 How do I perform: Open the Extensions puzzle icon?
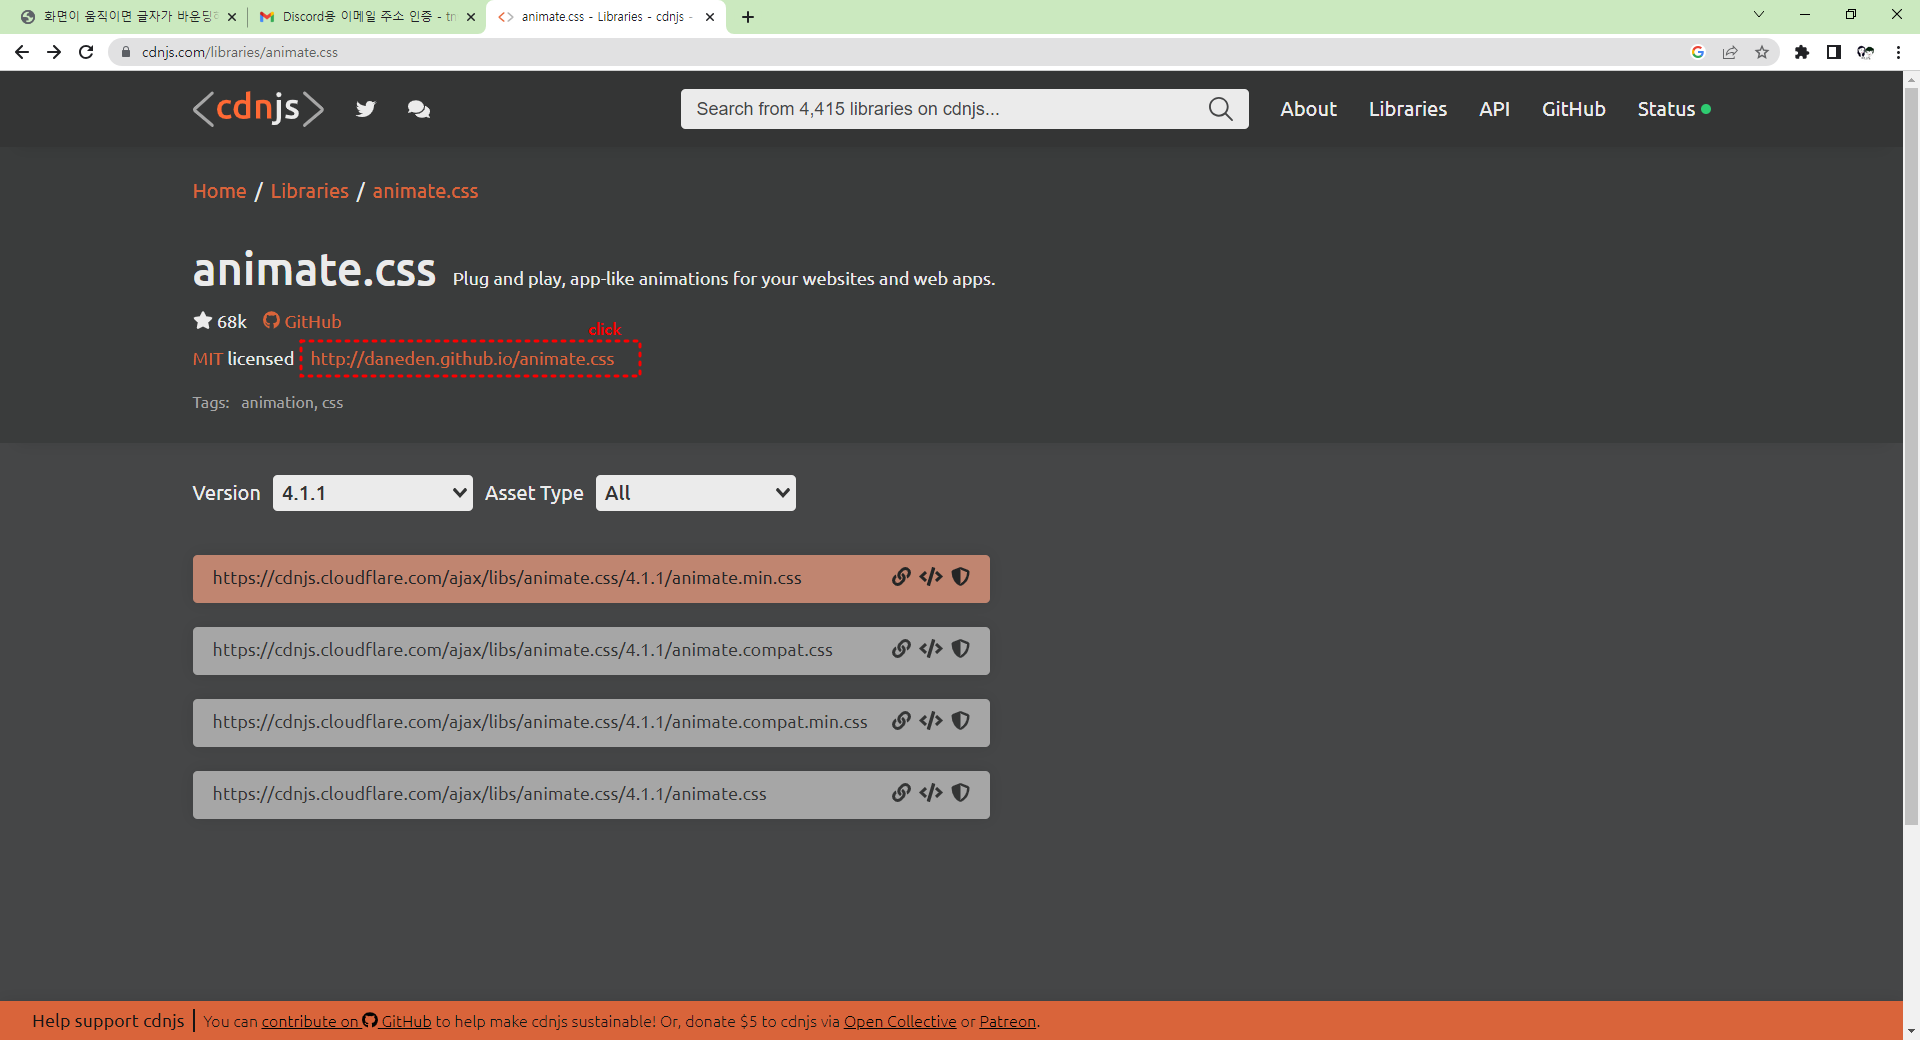(1802, 52)
